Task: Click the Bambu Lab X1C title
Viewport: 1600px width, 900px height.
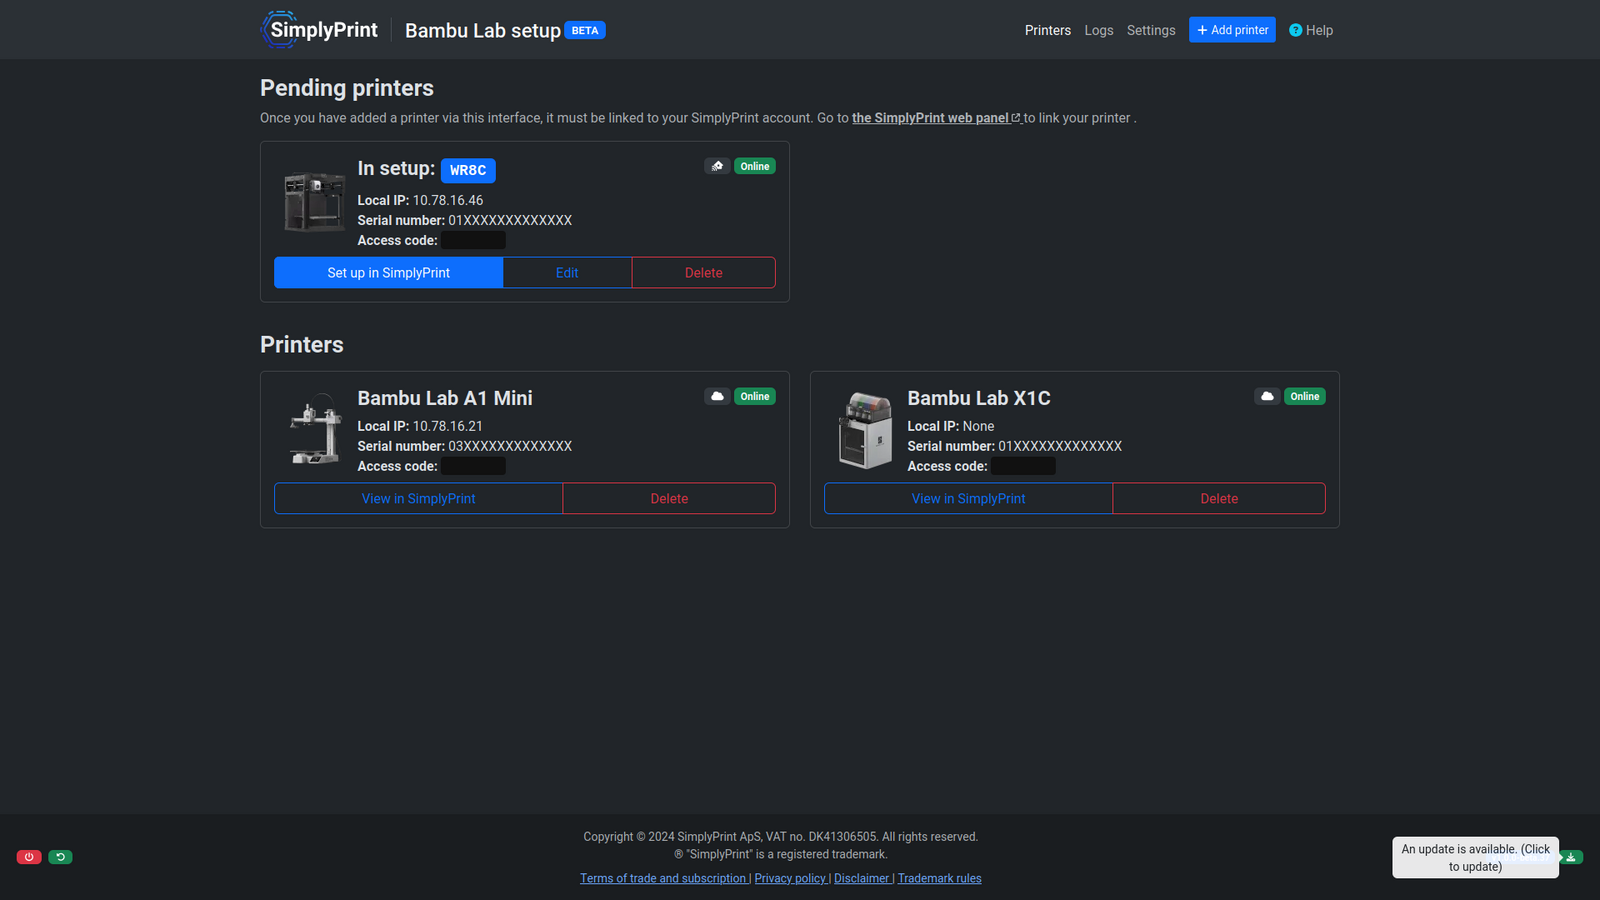Action: point(979,398)
